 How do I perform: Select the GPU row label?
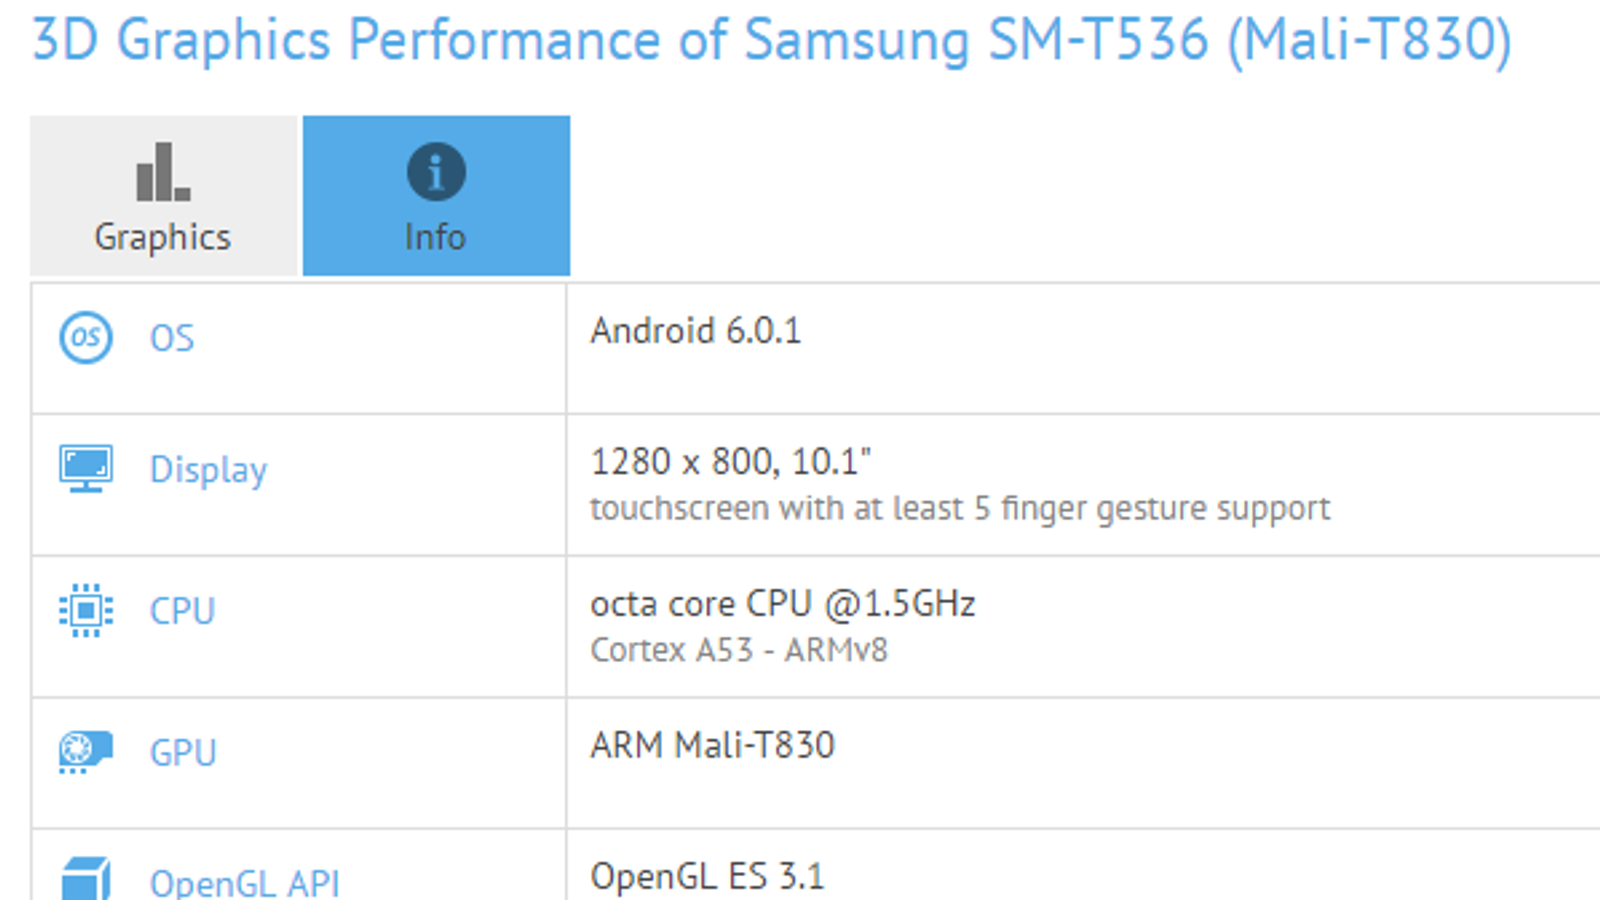[183, 752]
